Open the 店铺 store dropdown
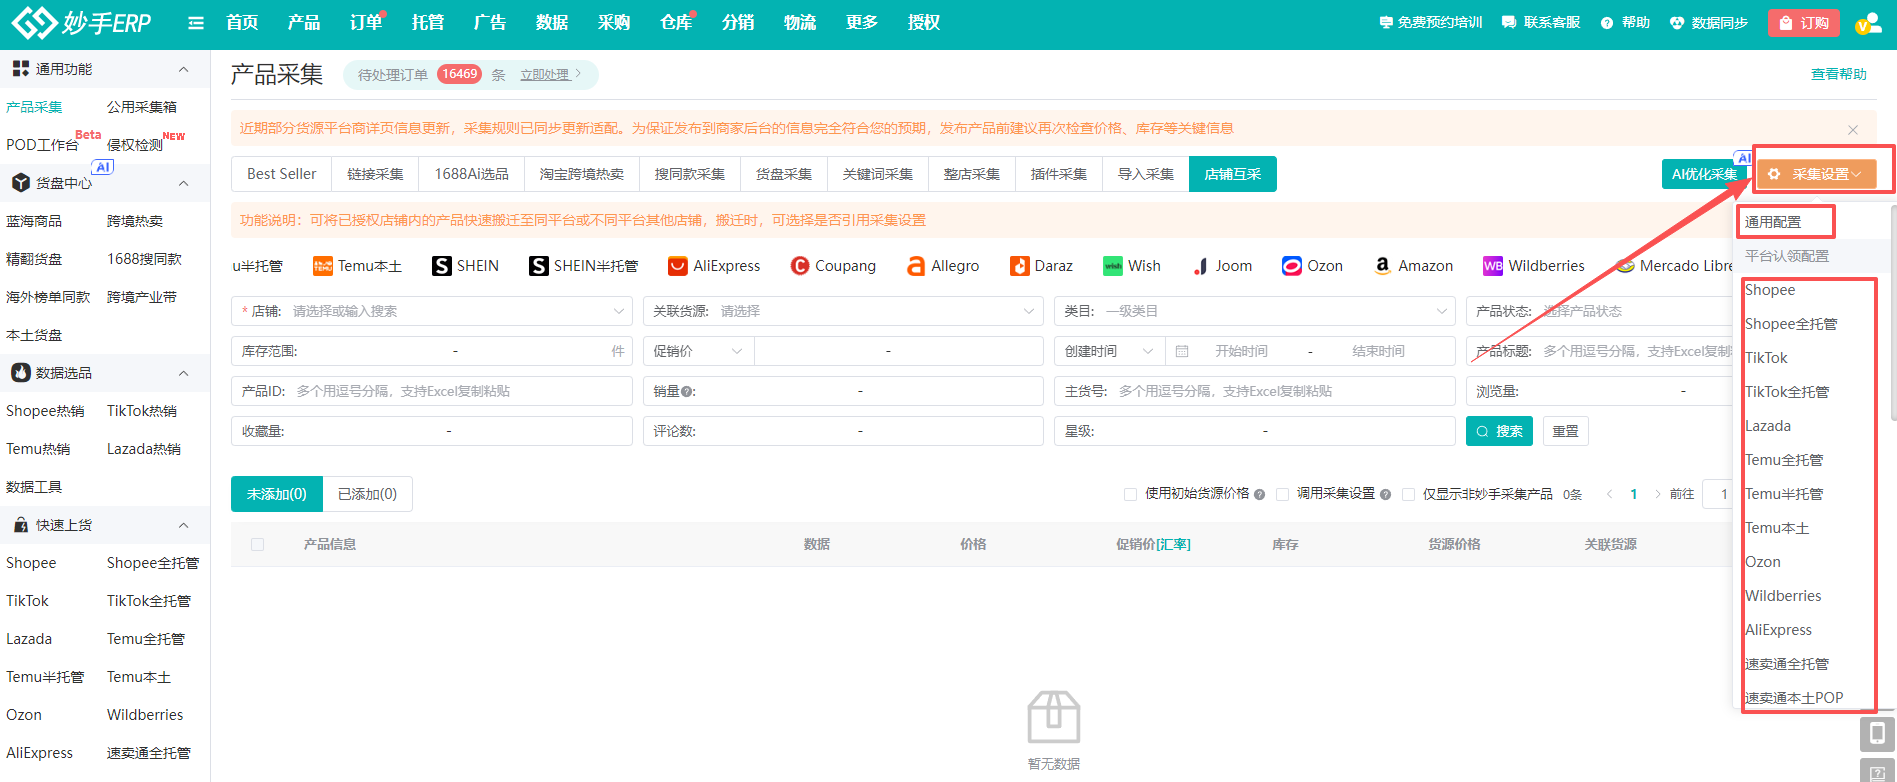Screen dimensions: 1897x782 431,311
